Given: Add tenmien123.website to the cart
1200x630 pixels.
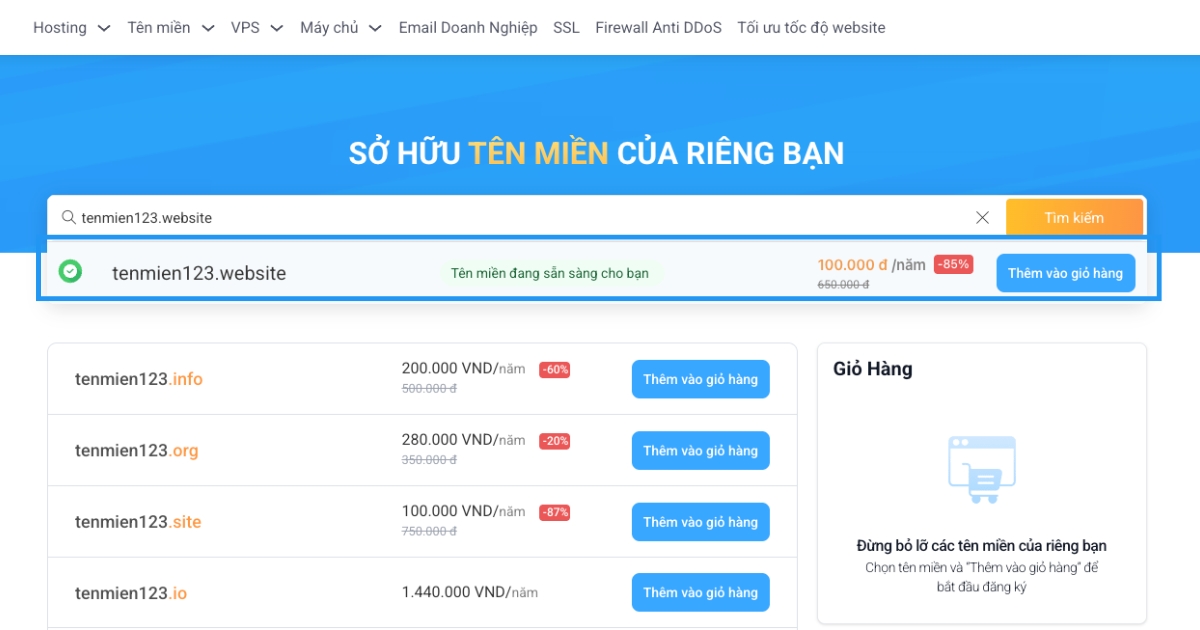Looking at the screenshot, I should click(1065, 272).
